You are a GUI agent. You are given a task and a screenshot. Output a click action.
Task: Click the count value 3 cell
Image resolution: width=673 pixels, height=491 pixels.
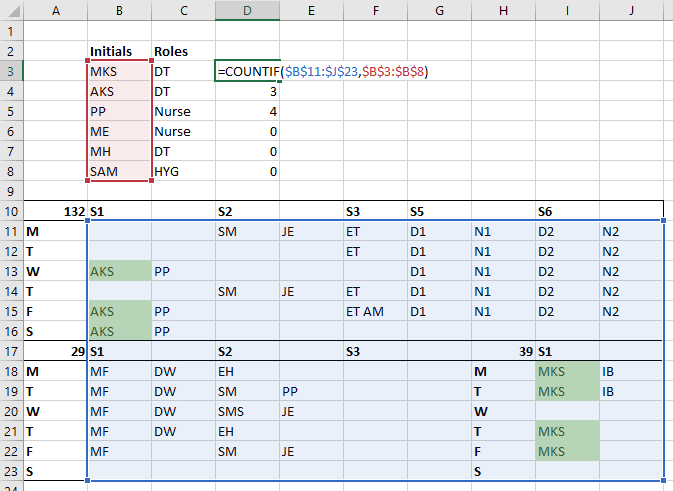[247, 91]
